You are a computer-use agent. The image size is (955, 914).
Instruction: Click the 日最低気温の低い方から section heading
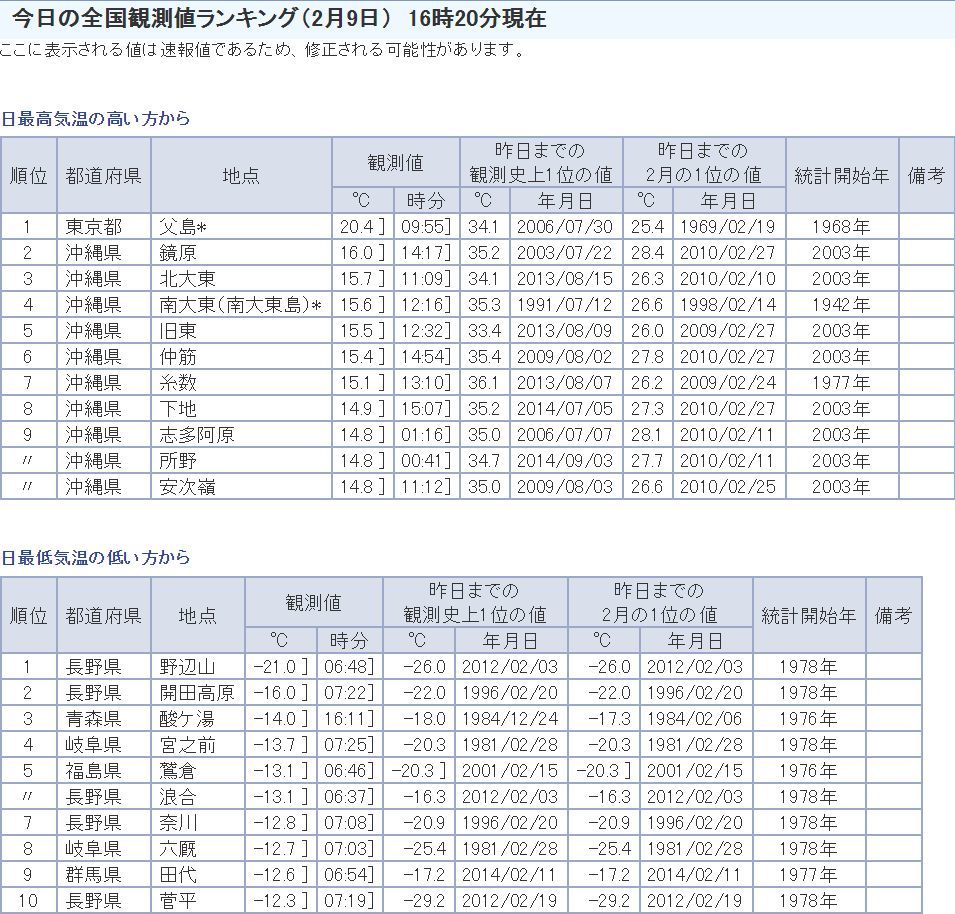point(96,557)
